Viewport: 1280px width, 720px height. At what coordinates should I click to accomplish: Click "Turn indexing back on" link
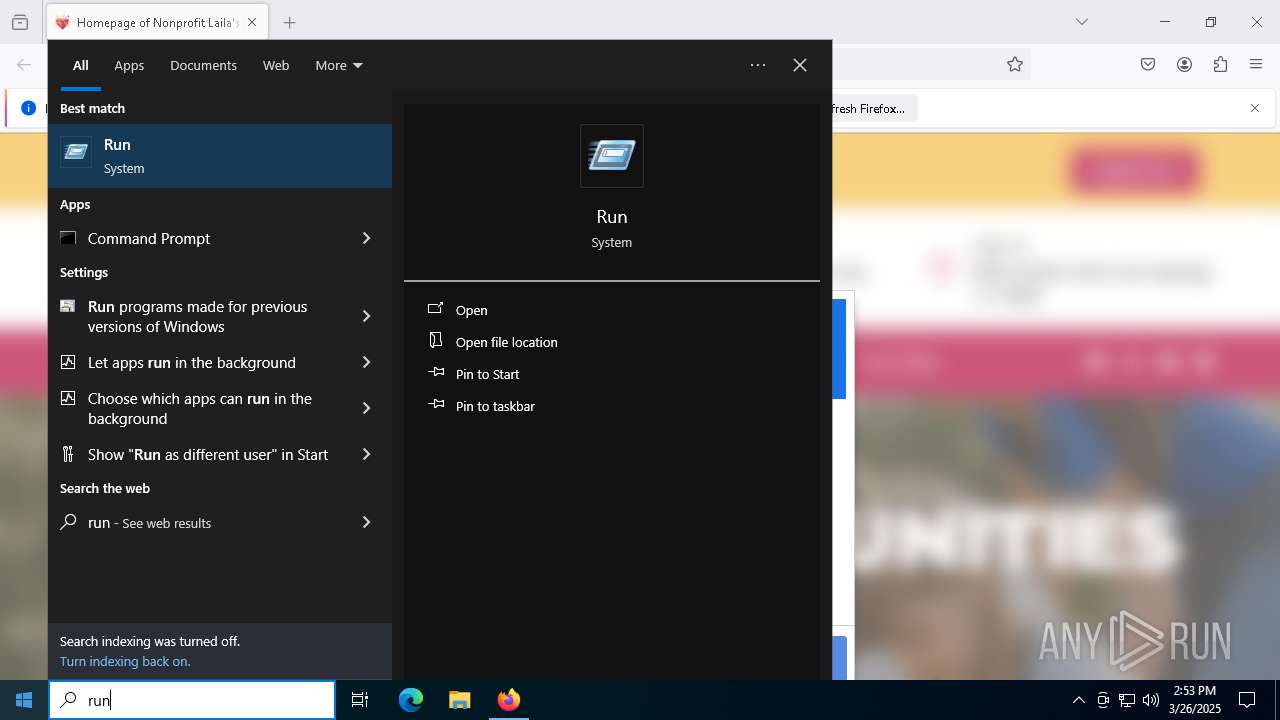[x=125, y=661]
